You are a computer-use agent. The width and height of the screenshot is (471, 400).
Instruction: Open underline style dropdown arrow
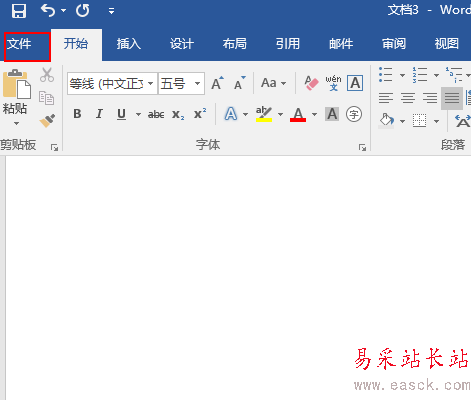pyautogui.click(x=138, y=114)
